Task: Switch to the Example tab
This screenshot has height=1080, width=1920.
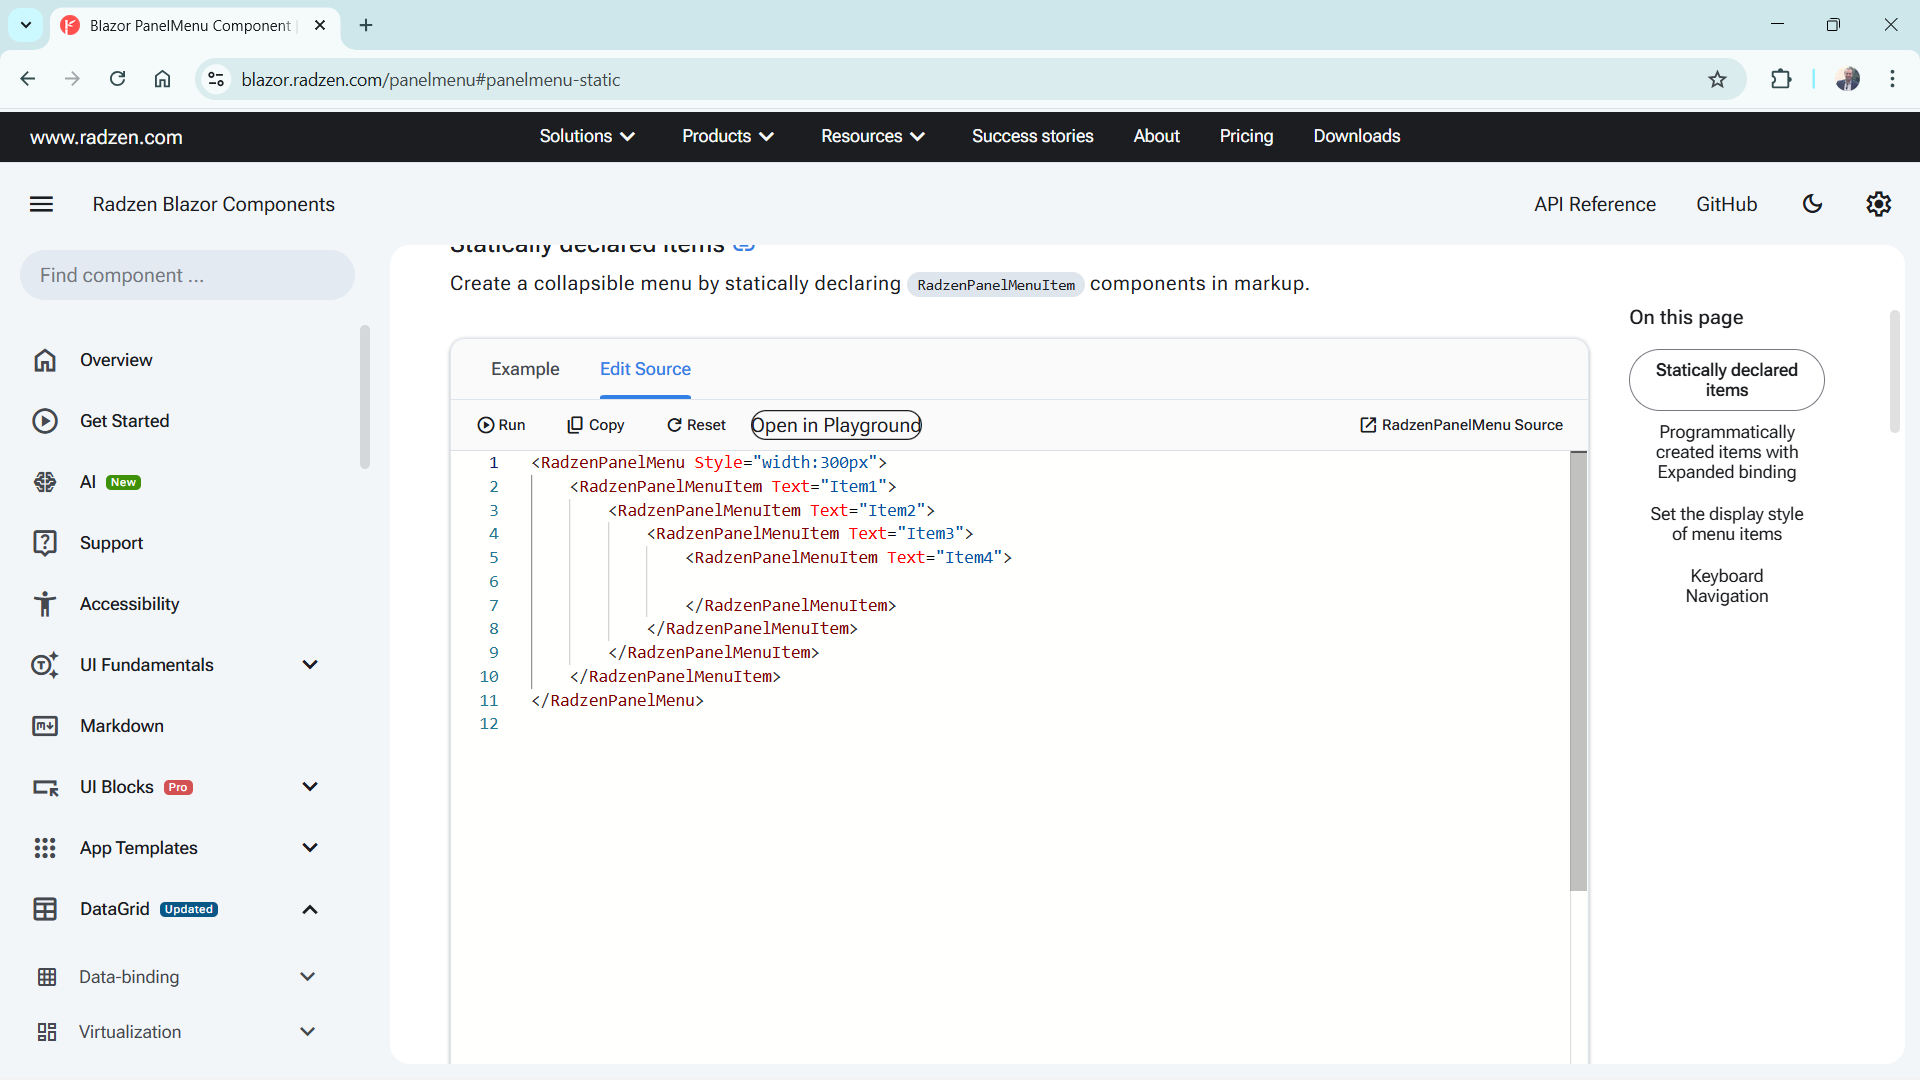Action: (525, 369)
